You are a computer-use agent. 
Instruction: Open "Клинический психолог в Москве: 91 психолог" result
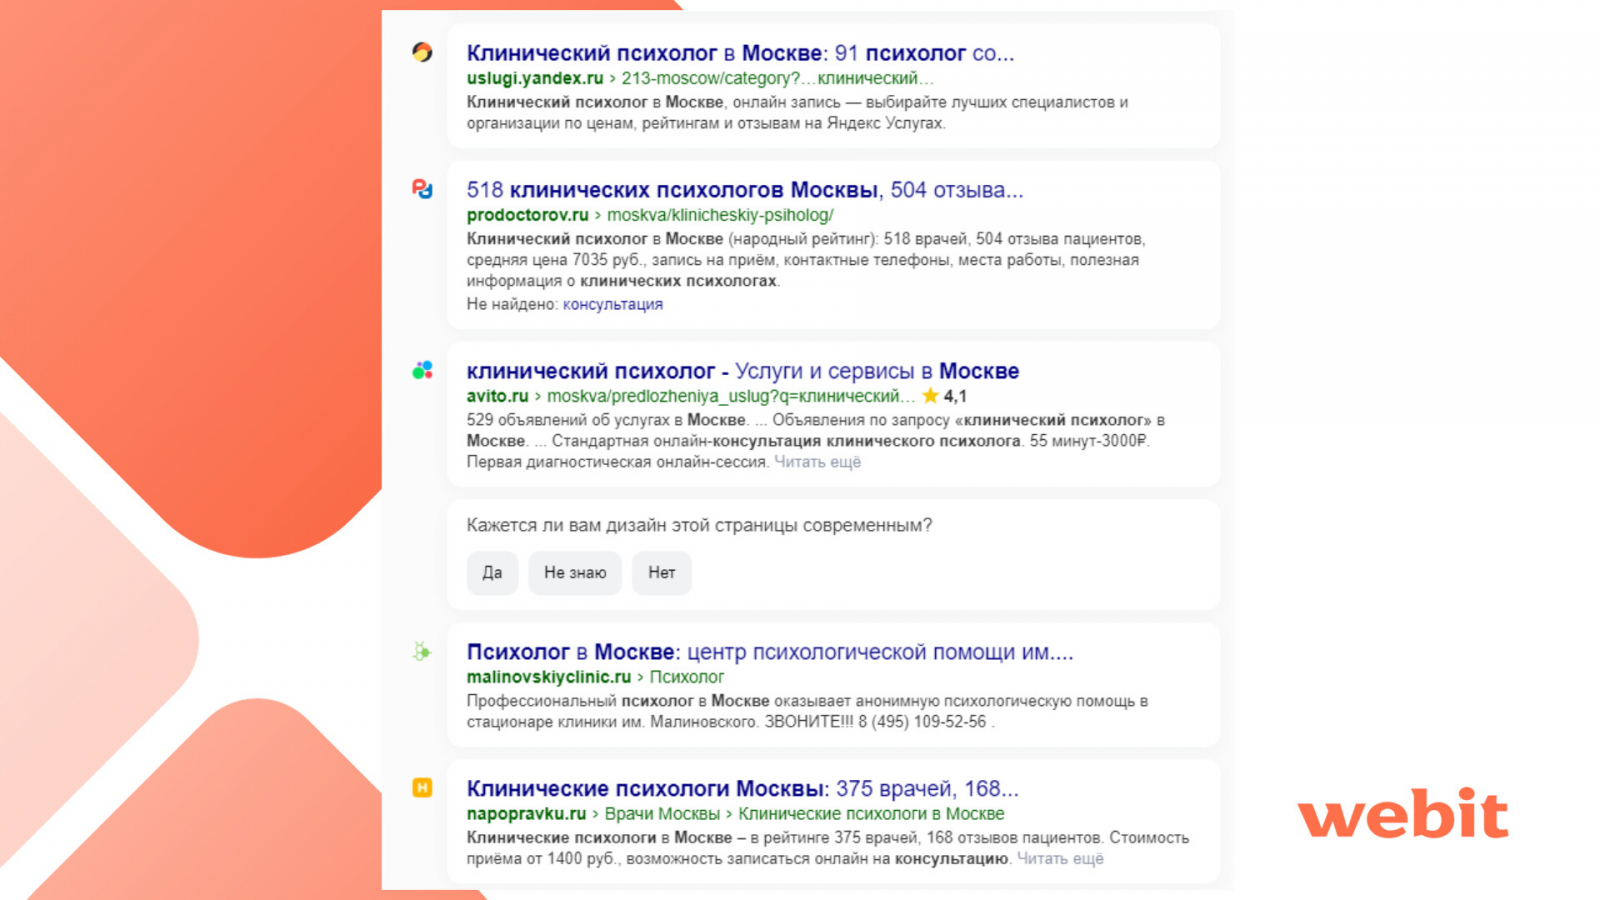click(740, 53)
